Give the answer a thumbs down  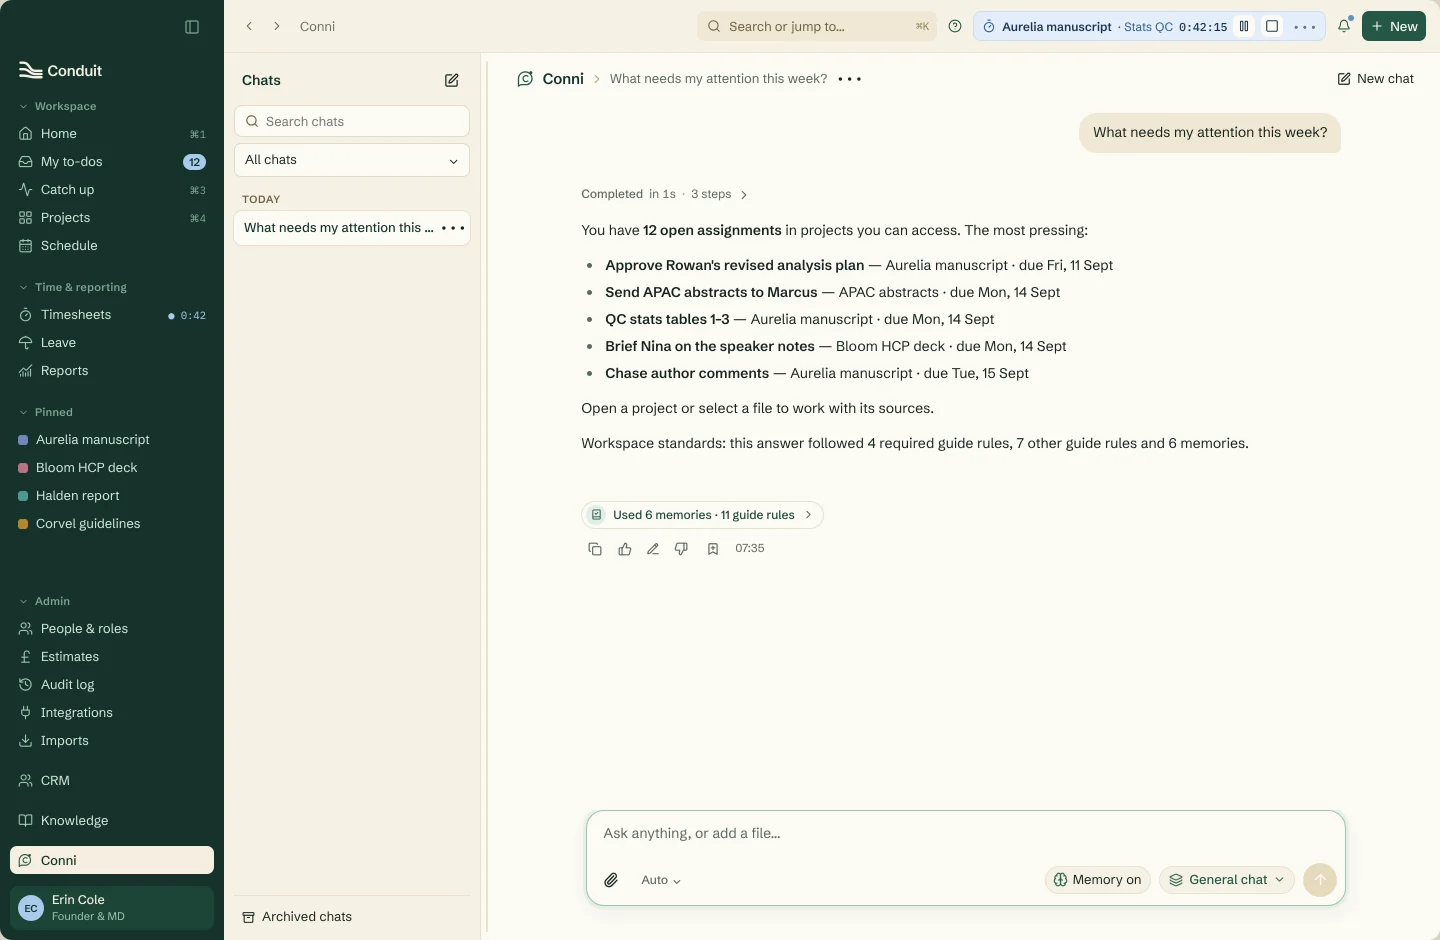681,549
